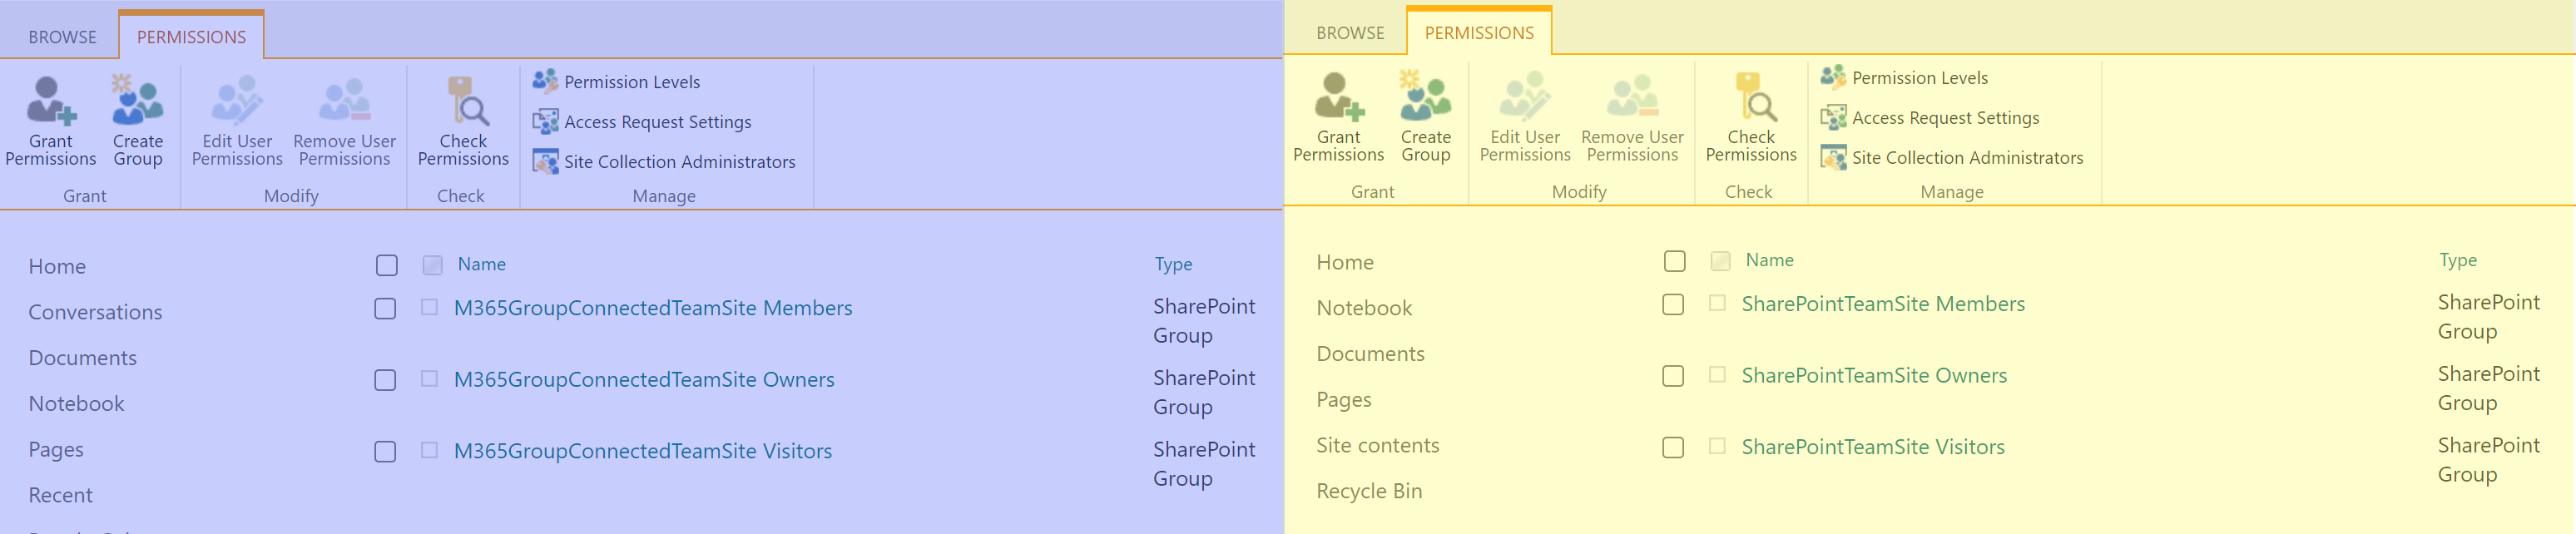This screenshot has width=2576, height=534.
Task: Switch to BROWSE tab in blue left panel
Action: (x=62, y=37)
